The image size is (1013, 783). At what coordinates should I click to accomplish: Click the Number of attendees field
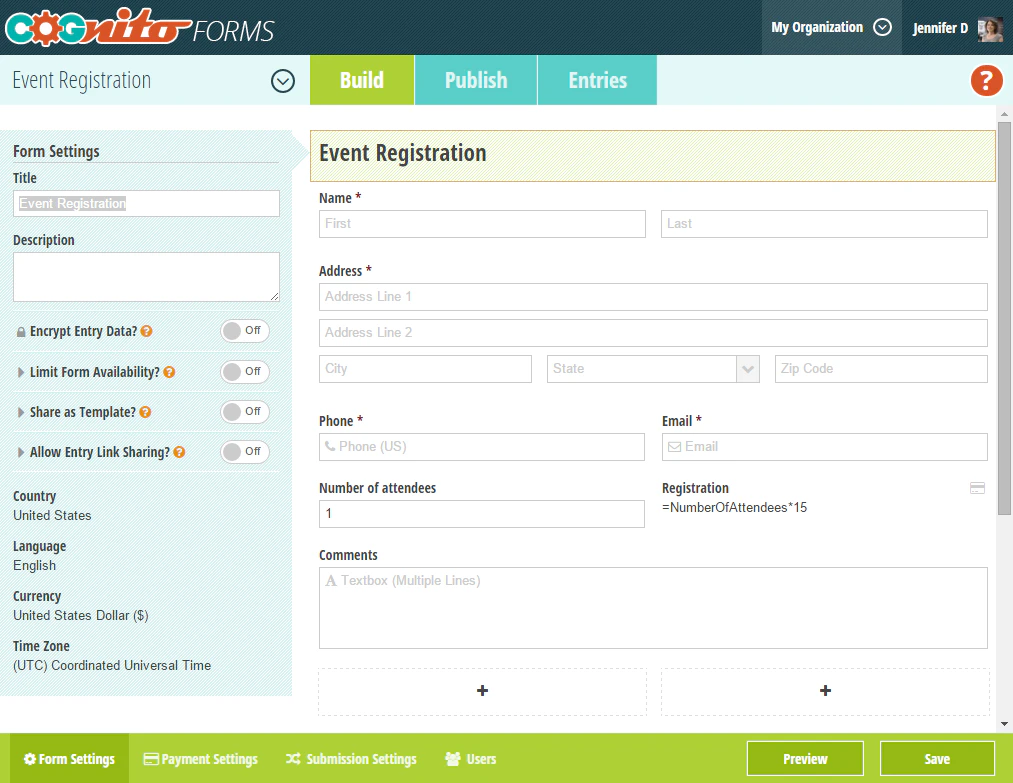(x=482, y=514)
